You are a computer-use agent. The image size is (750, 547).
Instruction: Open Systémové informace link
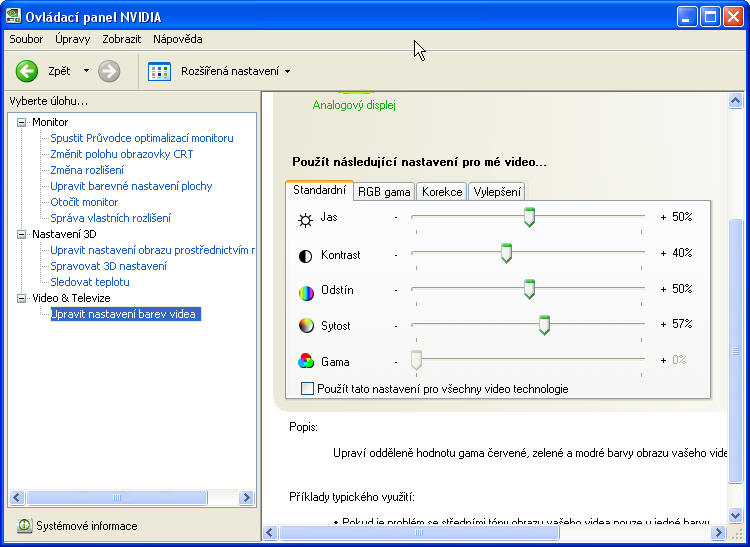(86, 525)
